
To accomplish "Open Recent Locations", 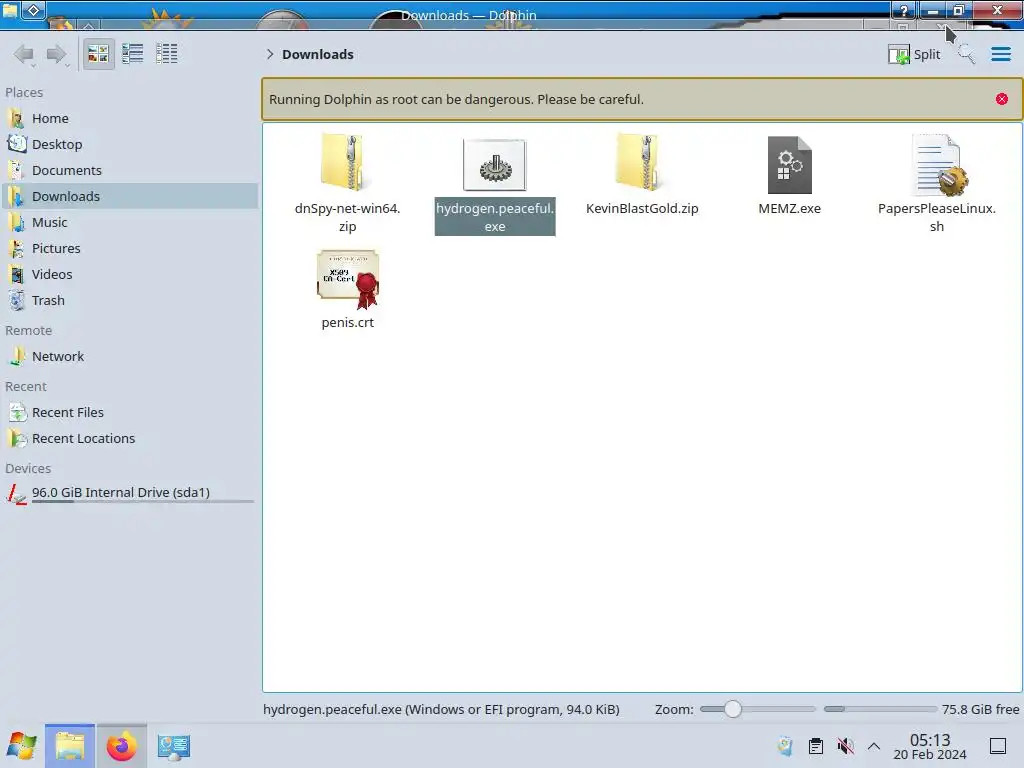I will tap(129, 439).
